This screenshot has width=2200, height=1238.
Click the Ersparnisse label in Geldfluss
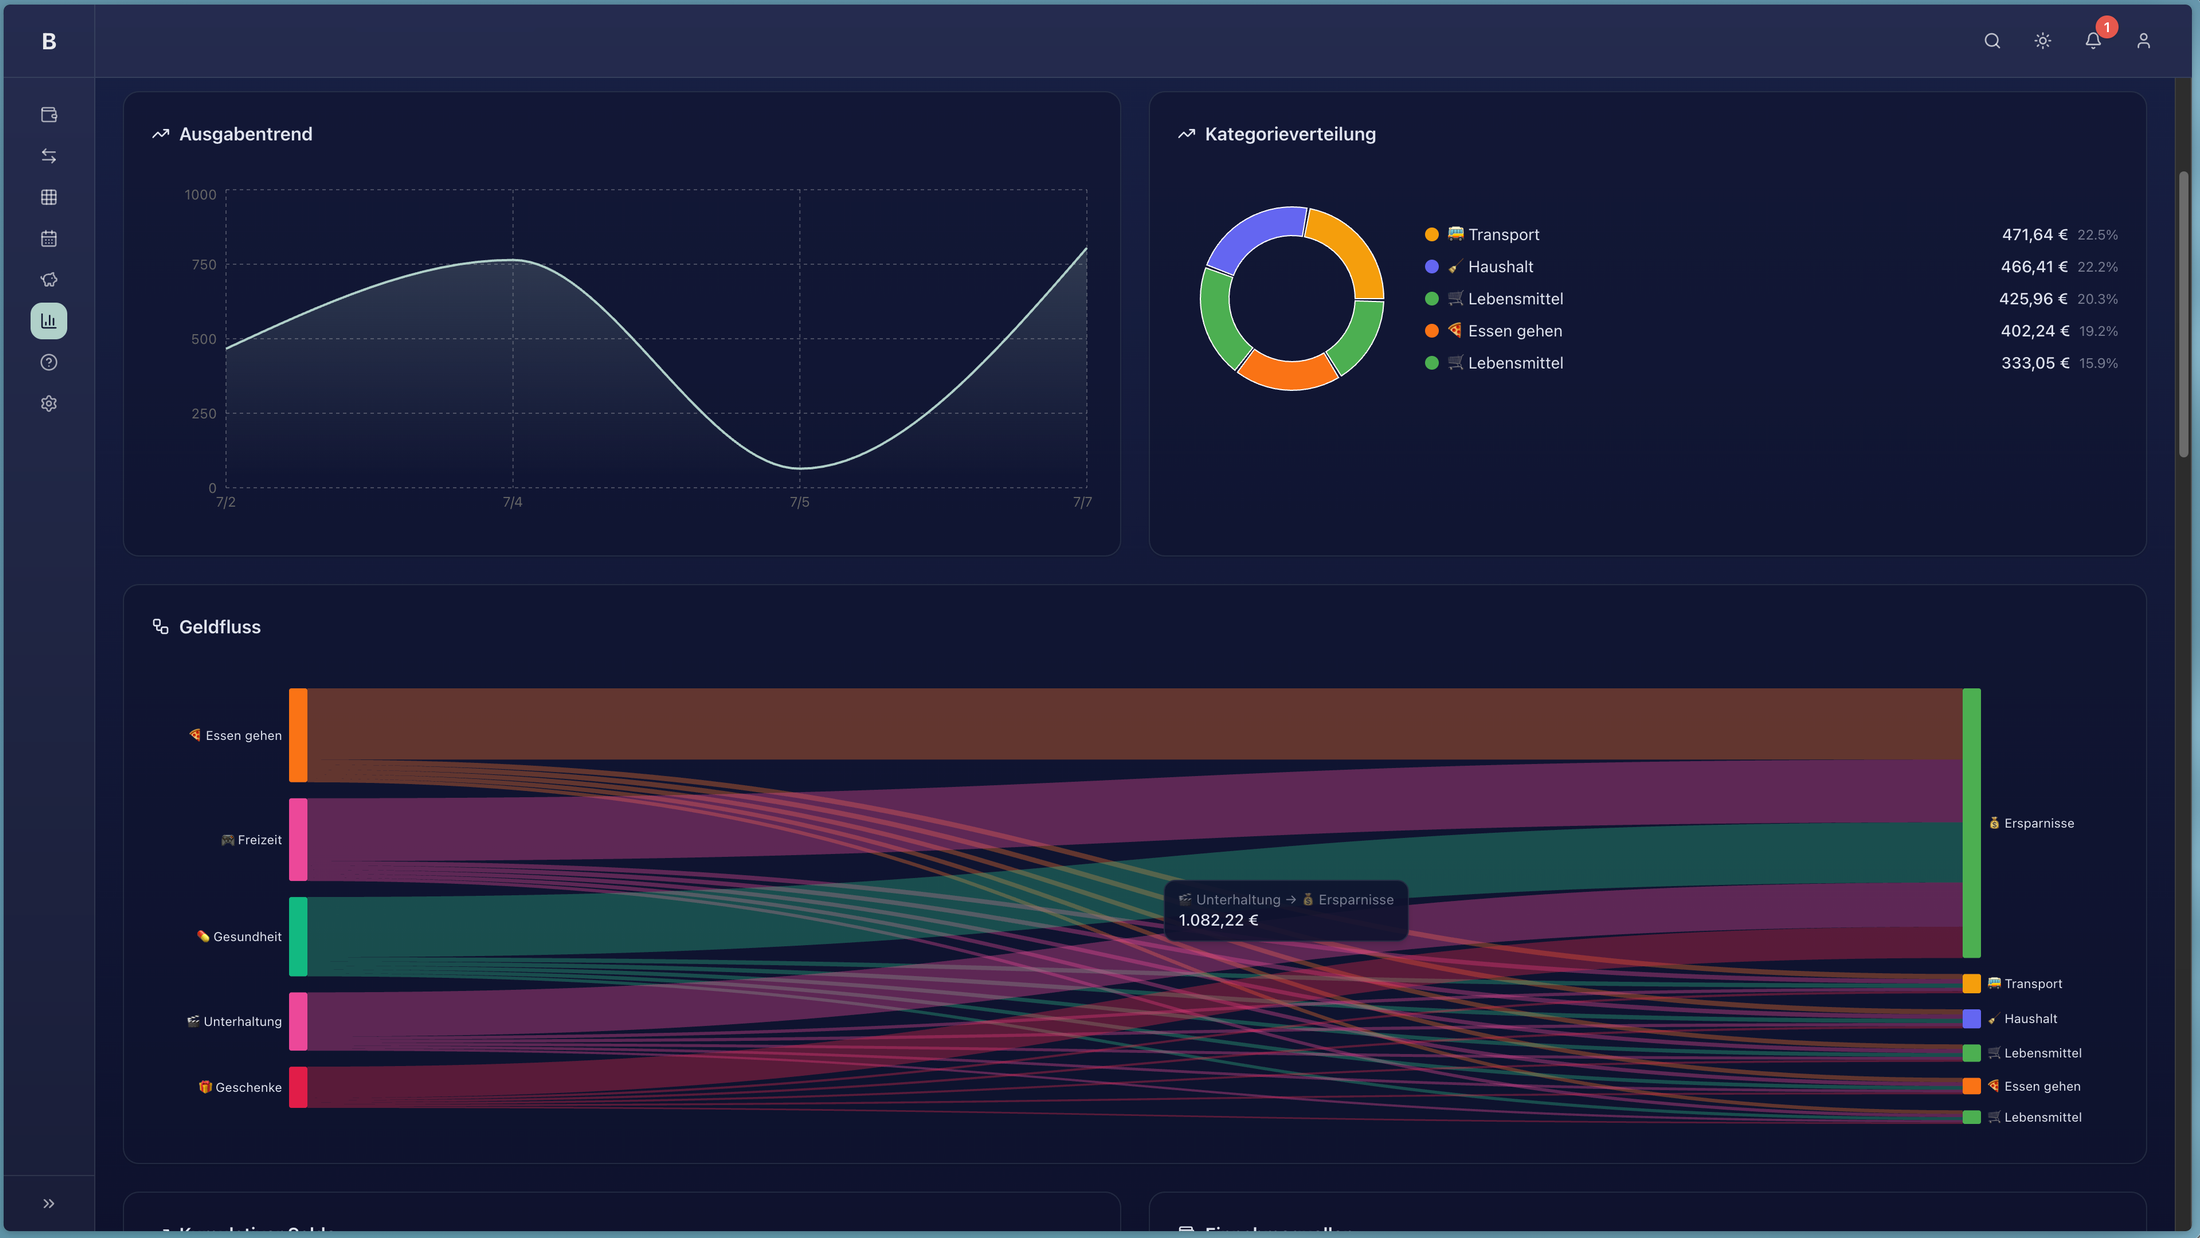[2031, 823]
